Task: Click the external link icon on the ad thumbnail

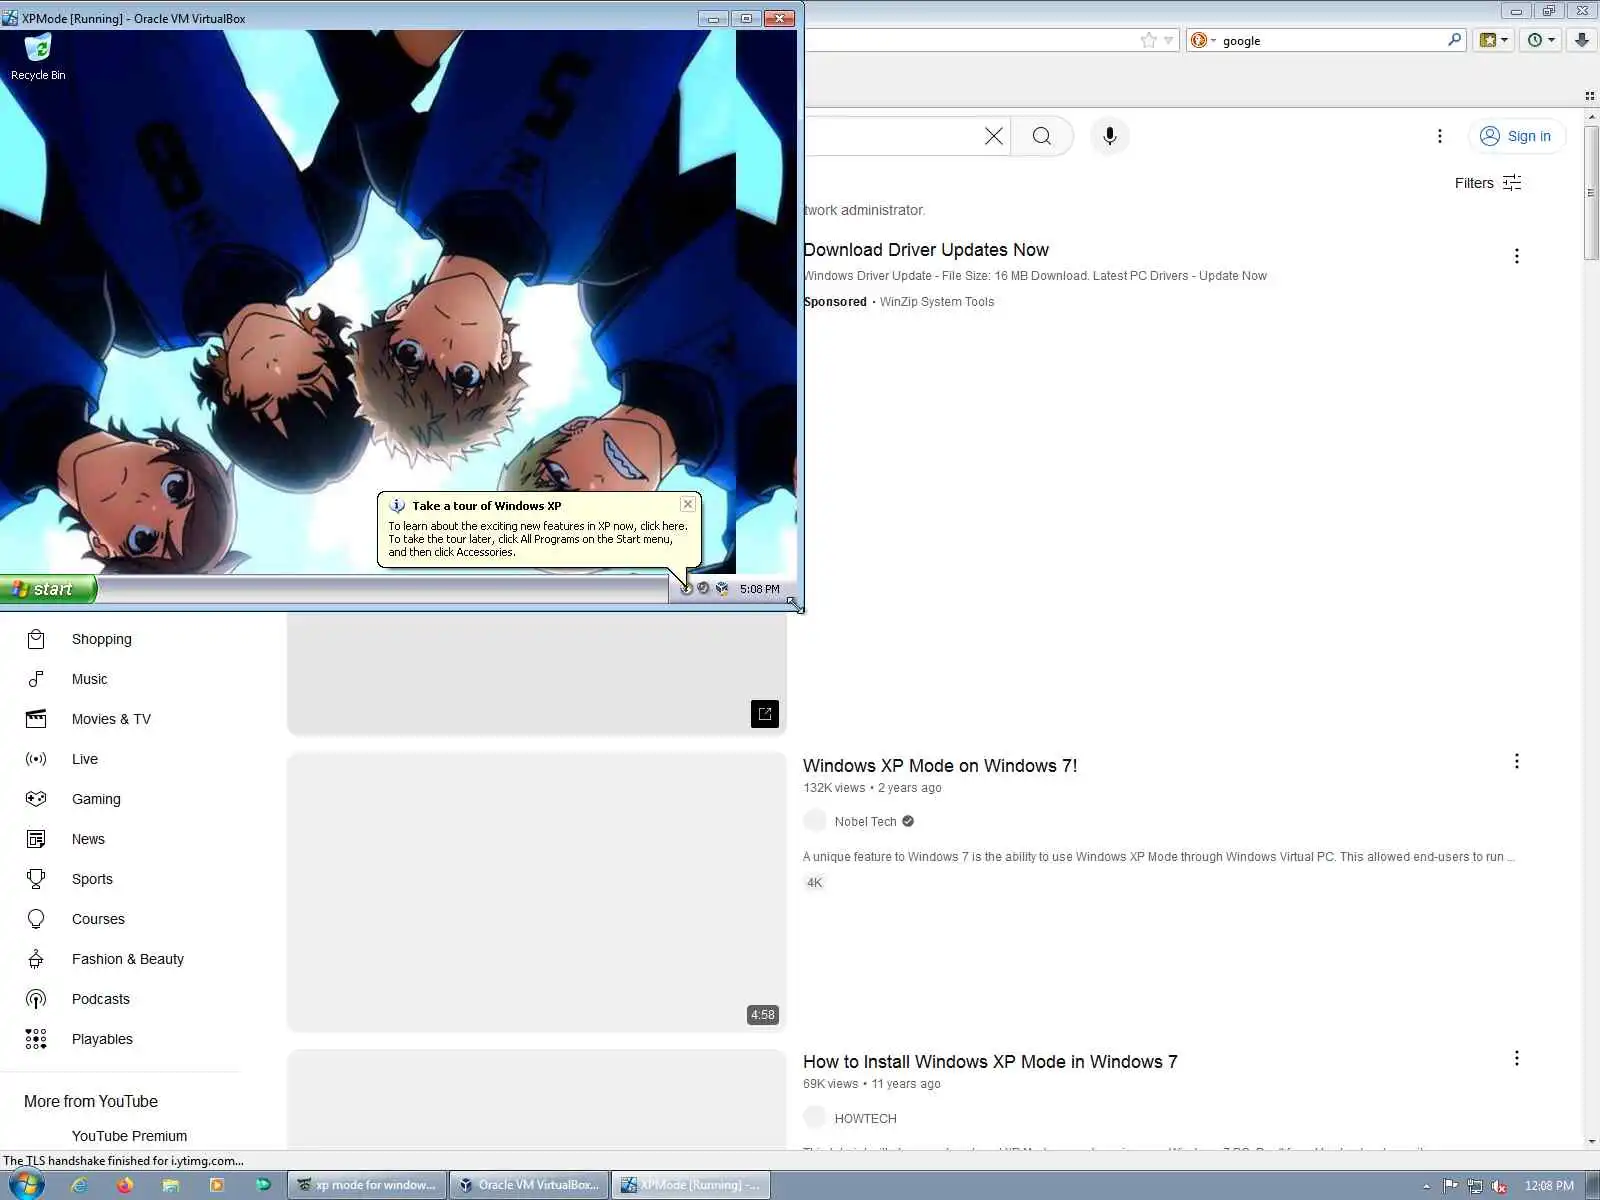Action: pos(765,714)
